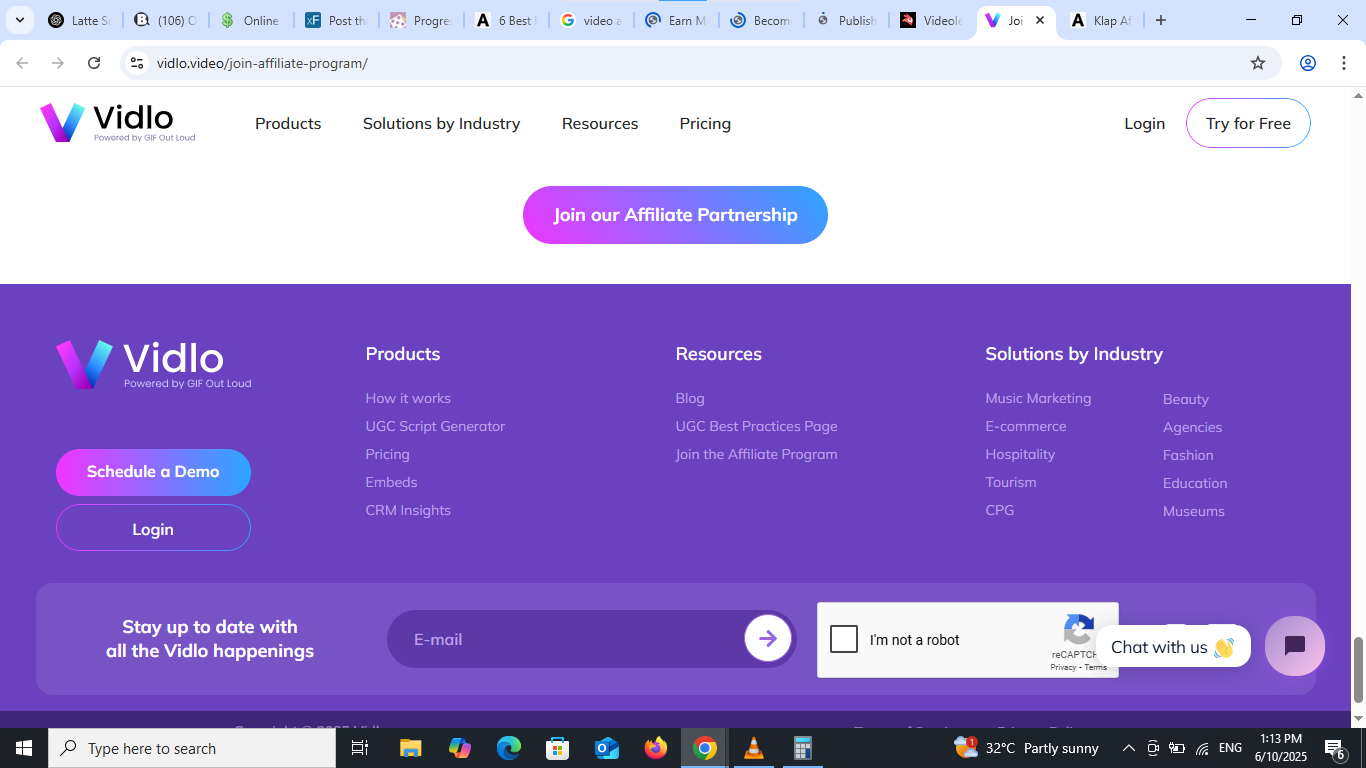The width and height of the screenshot is (1366, 768).
Task: Open How it works link
Action: [x=408, y=398]
